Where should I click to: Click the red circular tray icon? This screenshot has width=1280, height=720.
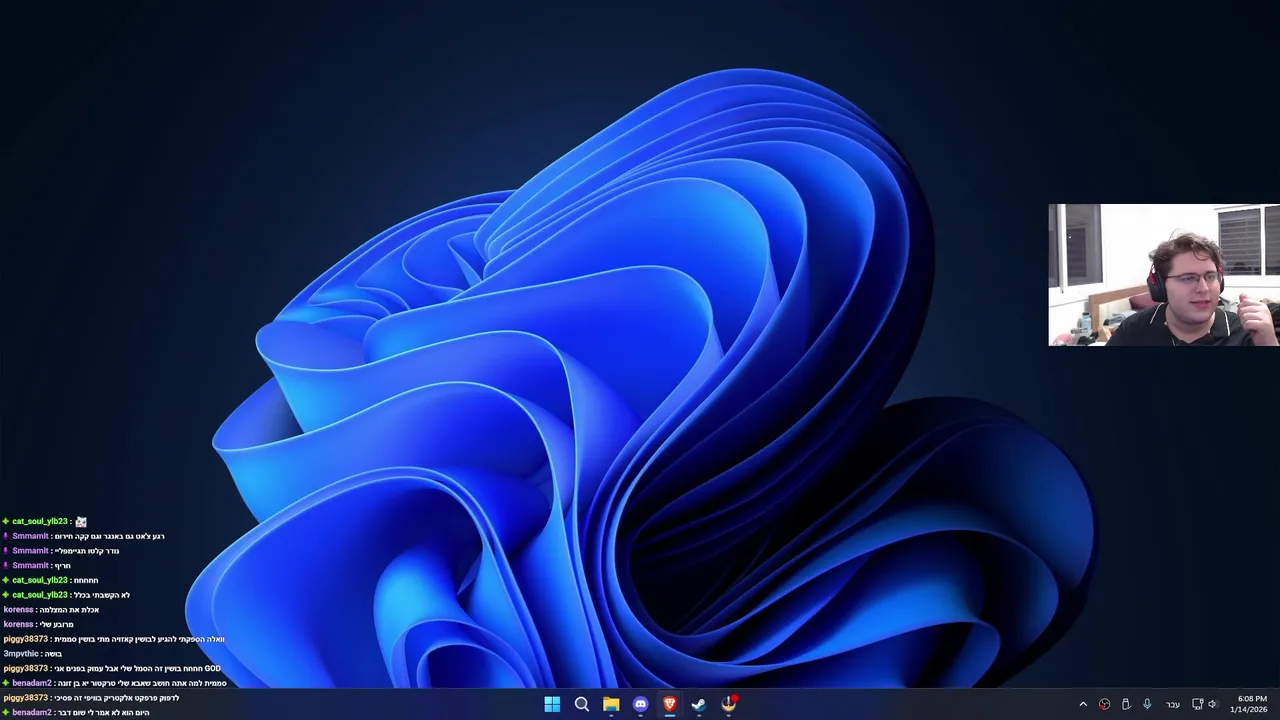coord(1104,704)
